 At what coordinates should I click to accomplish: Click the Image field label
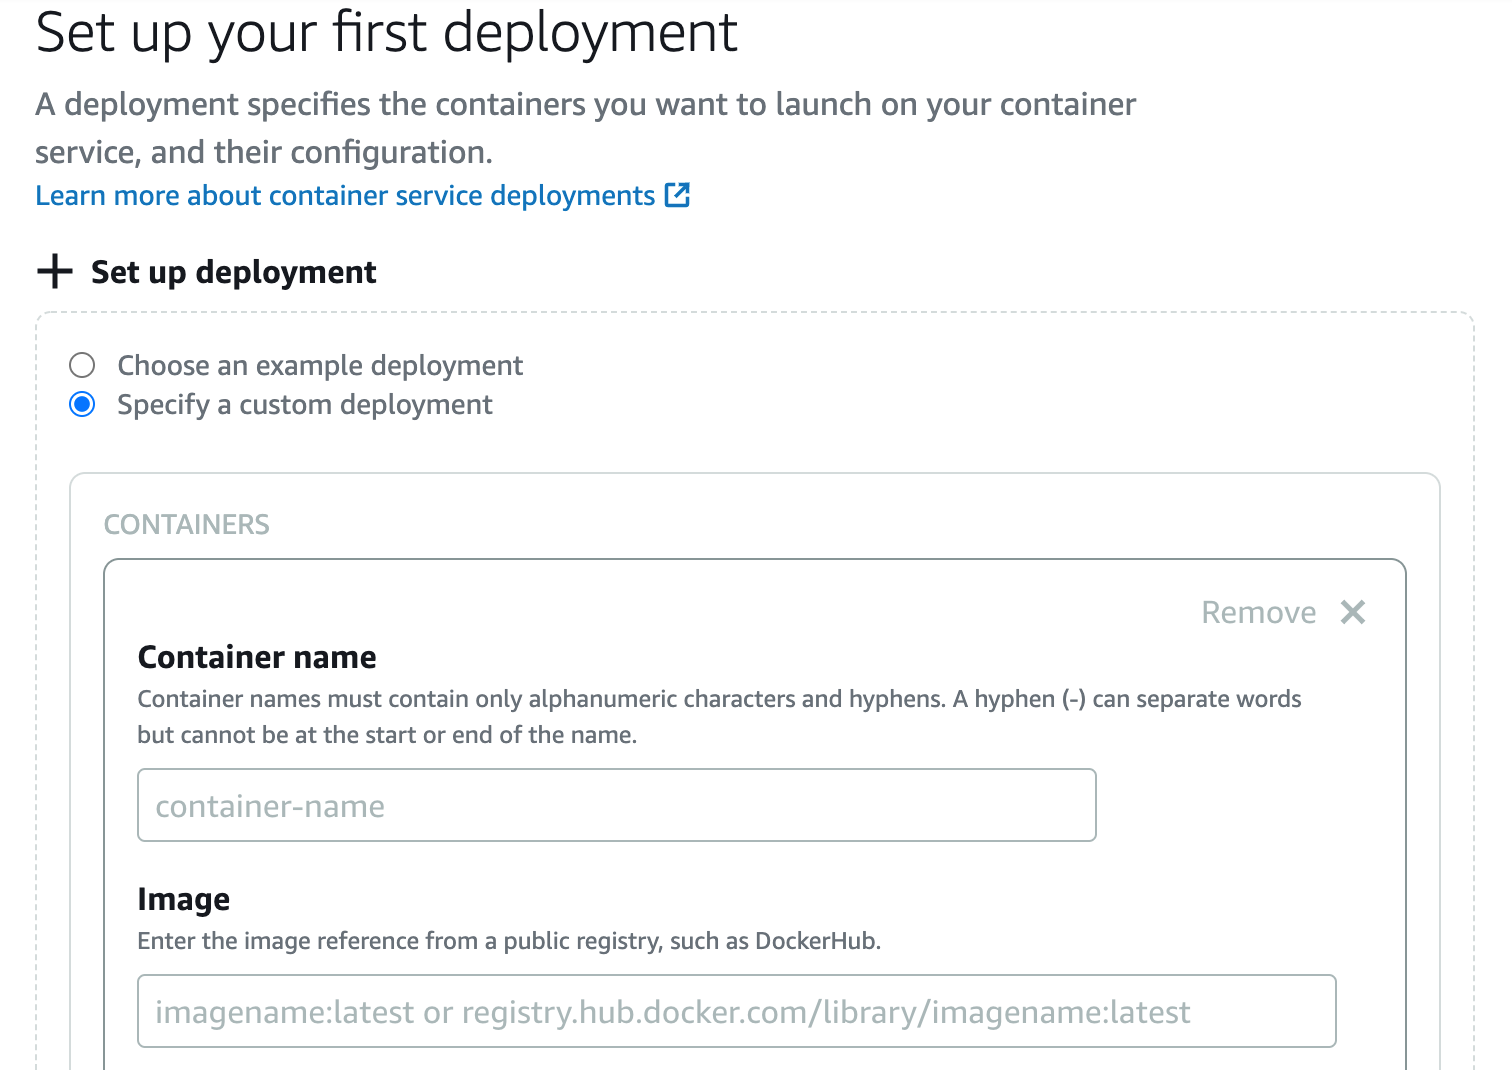point(184,899)
